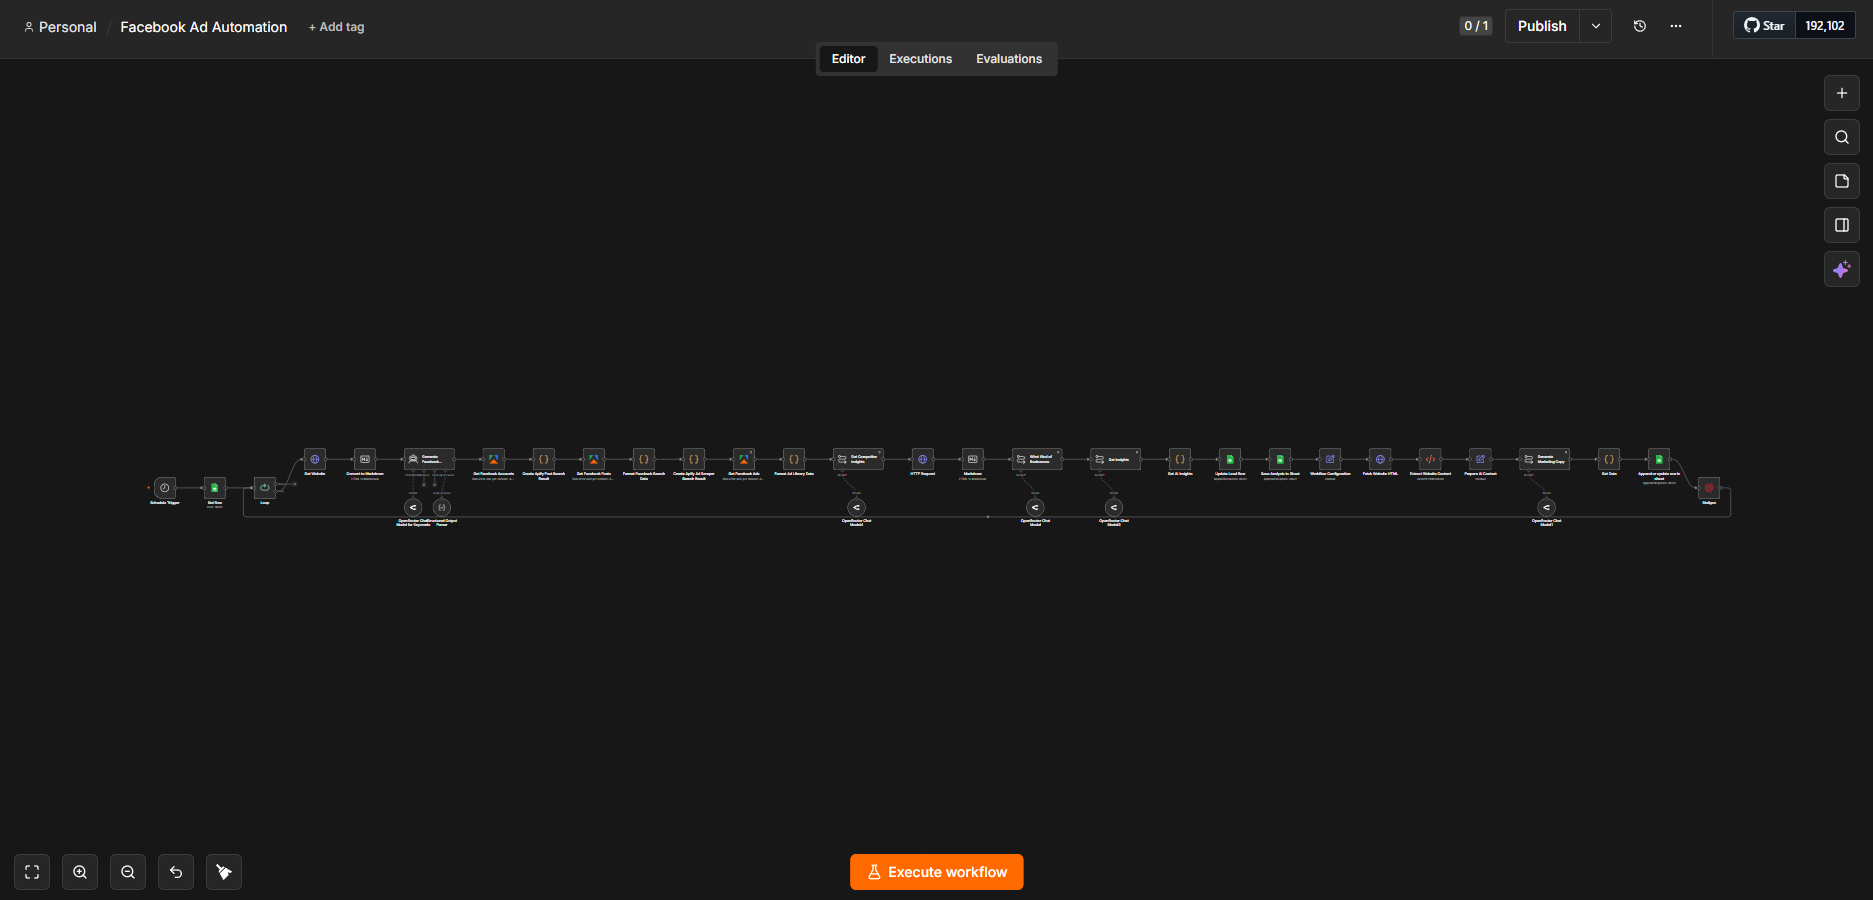Zoom in on the canvas
This screenshot has width=1873, height=900.
tap(80, 872)
